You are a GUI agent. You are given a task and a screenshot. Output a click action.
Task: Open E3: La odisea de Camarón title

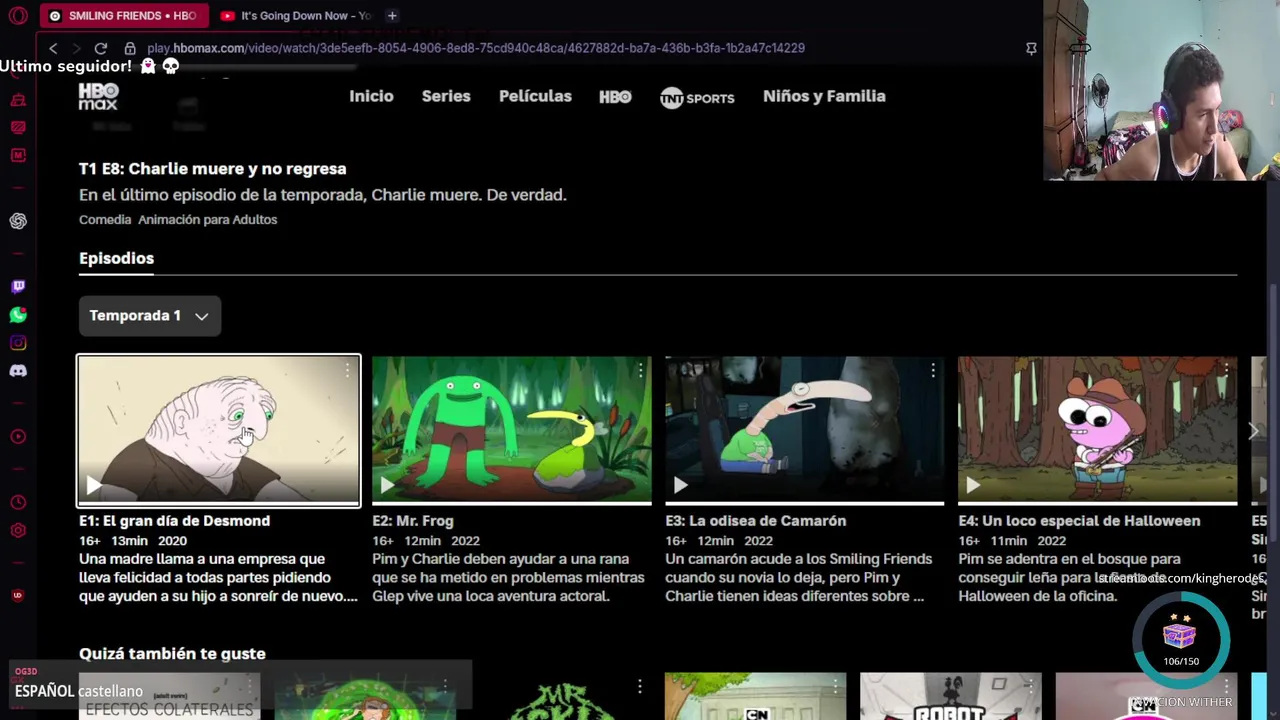755,521
